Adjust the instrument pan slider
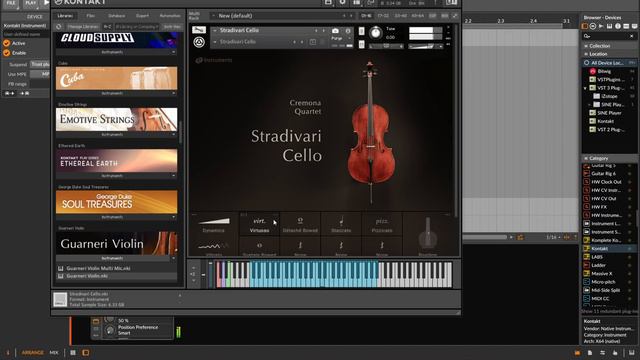Image resolution: width=640 pixels, height=360 pixels. click(386, 47)
